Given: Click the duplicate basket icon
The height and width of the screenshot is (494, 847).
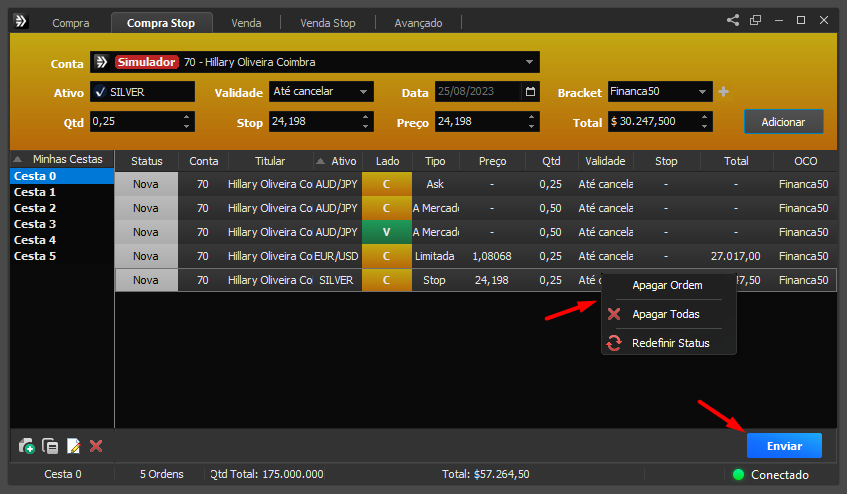Looking at the screenshot, I should [x=50, y=446].
